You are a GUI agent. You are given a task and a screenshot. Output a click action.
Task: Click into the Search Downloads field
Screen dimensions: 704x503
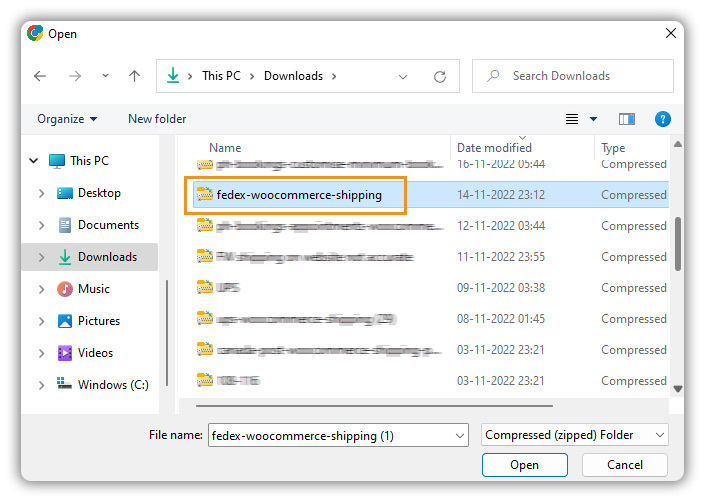pos(572,76)
